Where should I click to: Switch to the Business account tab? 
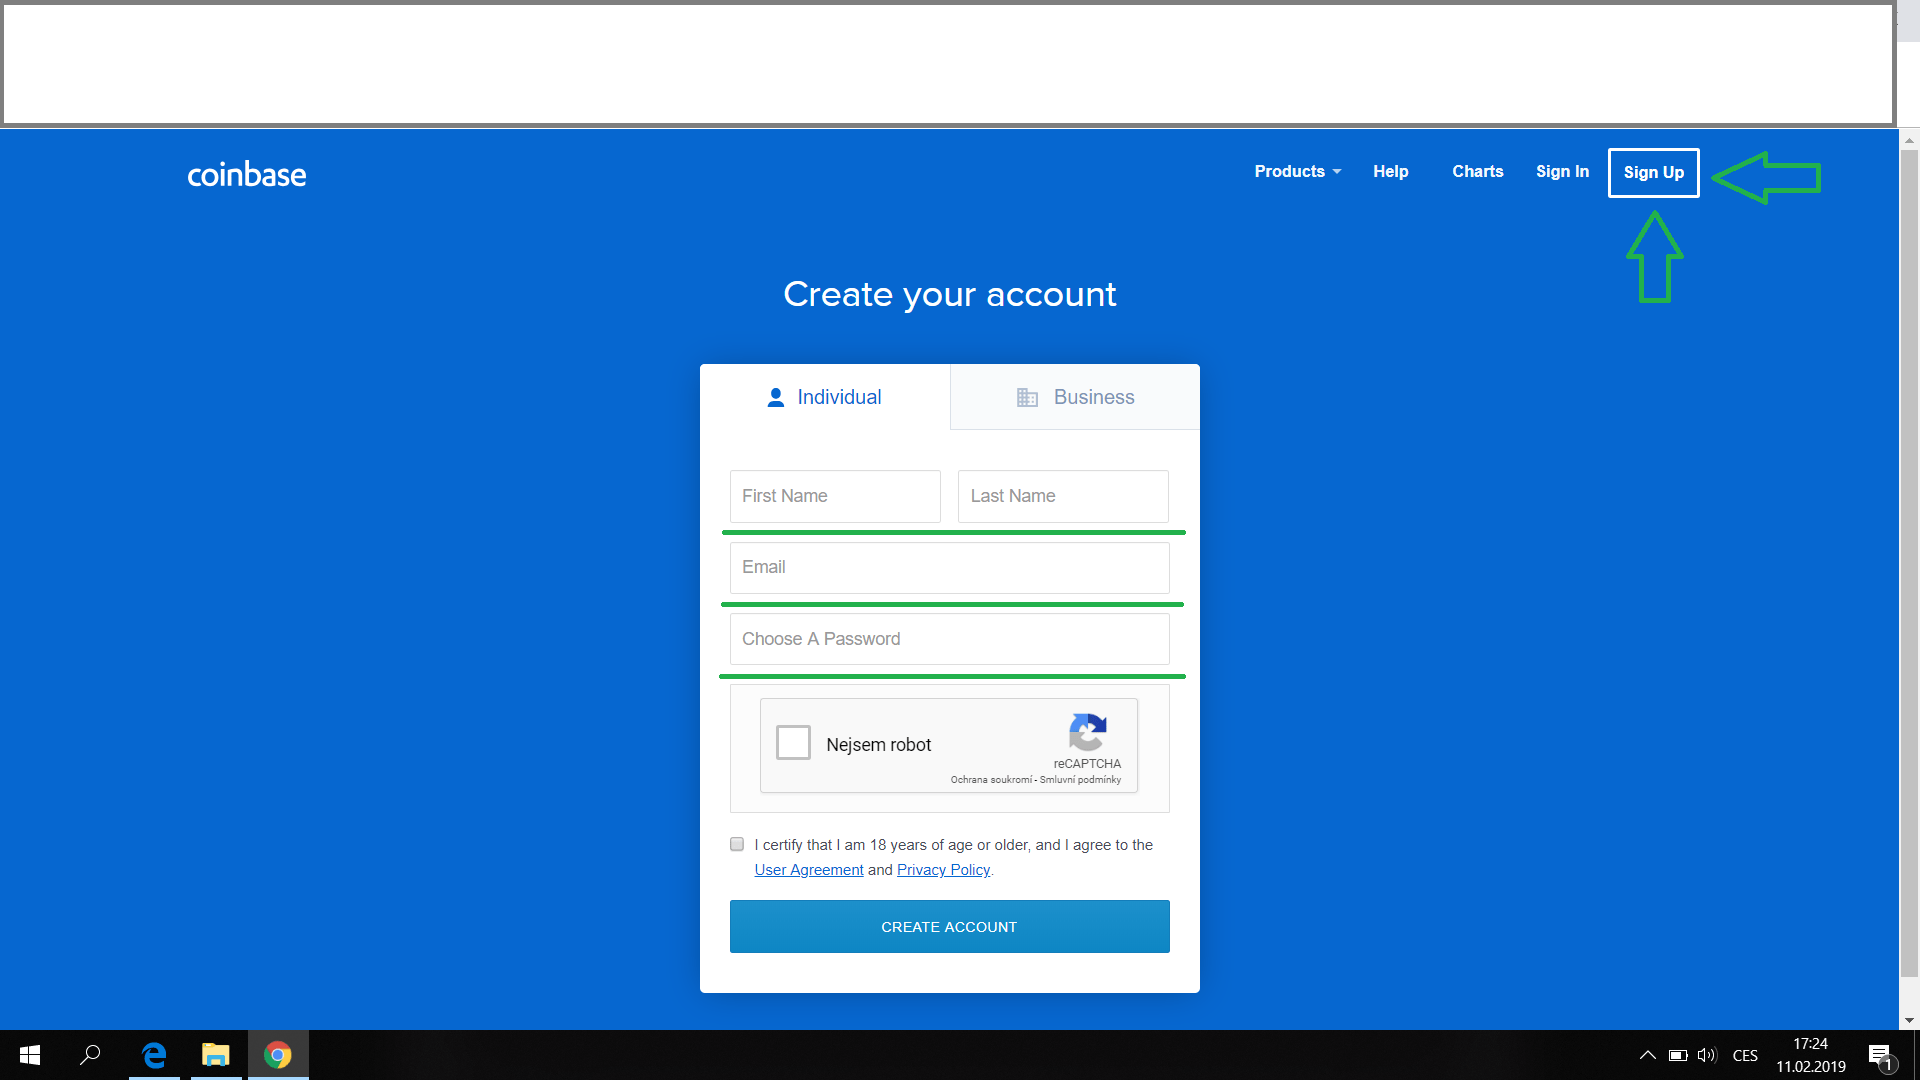(1075, 397)
